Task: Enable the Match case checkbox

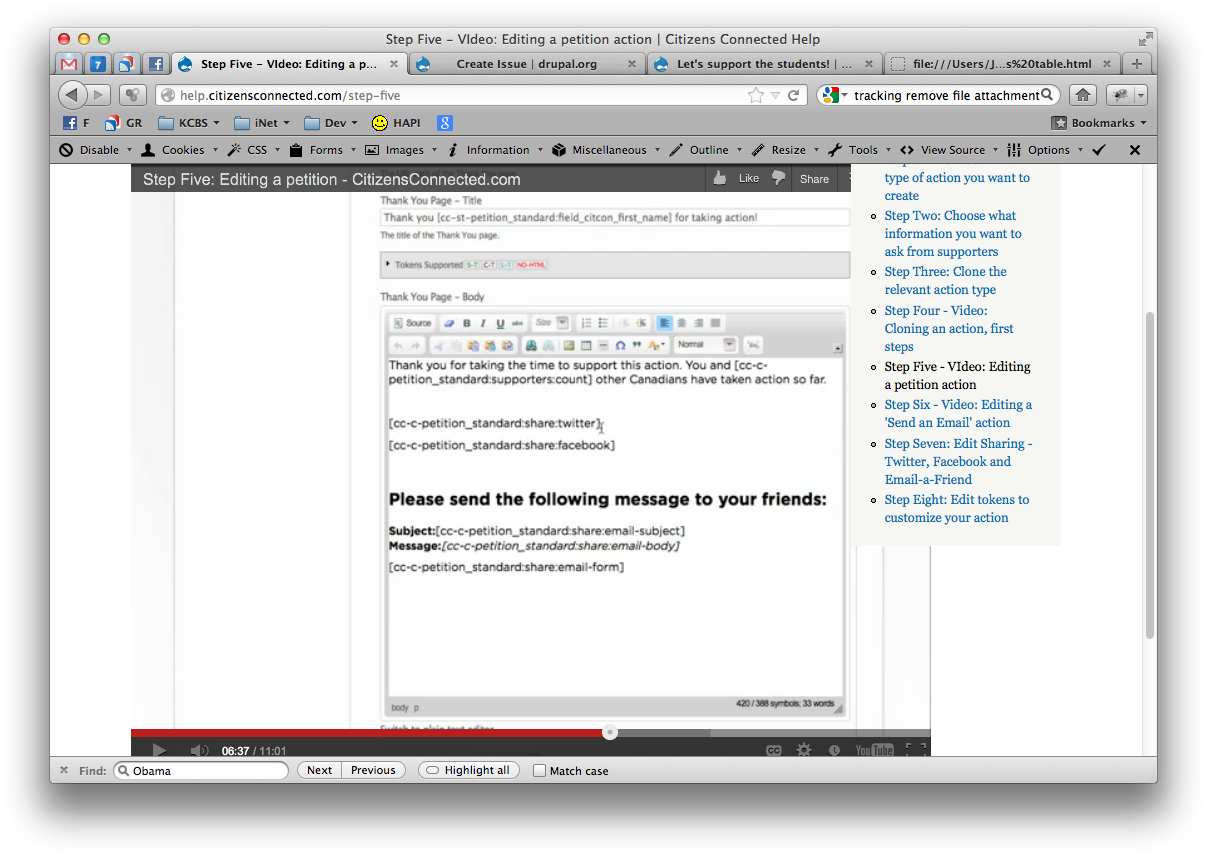Action: 540,771
